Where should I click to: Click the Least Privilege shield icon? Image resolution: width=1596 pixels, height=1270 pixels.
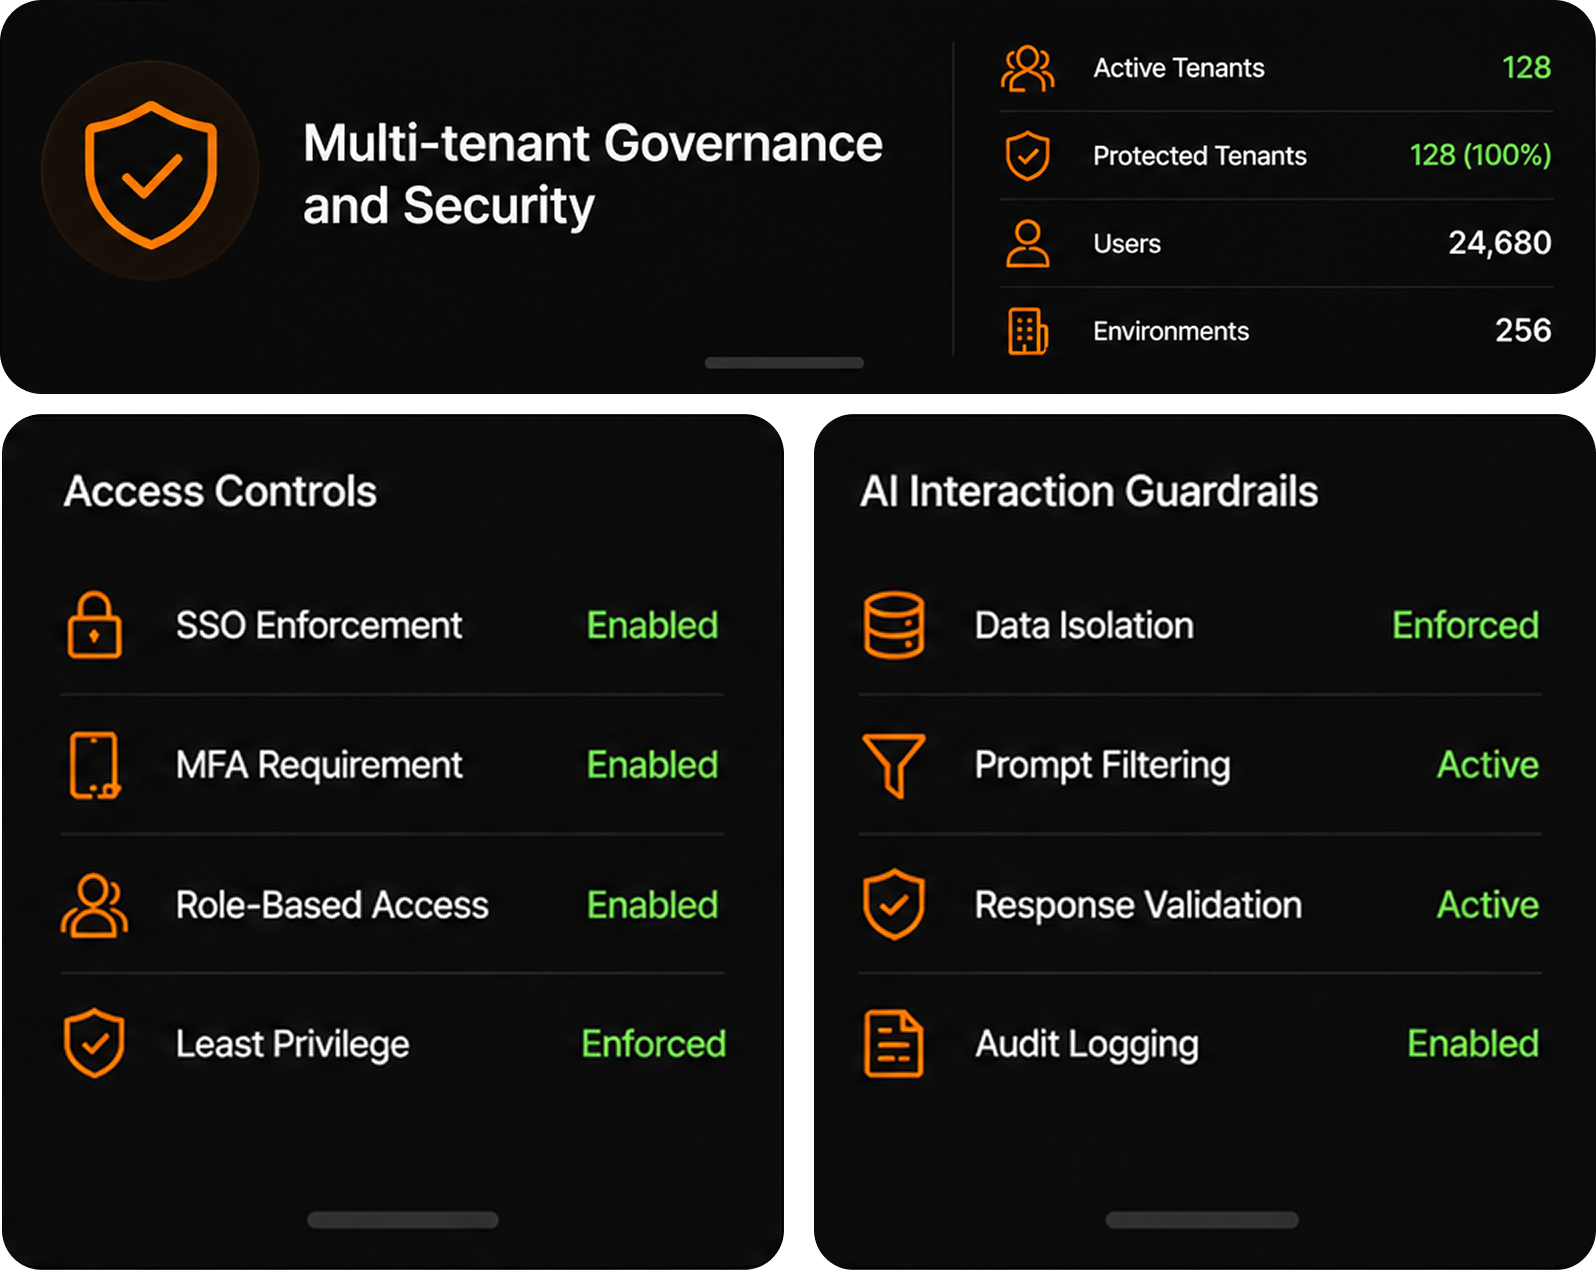(94, 1043)
